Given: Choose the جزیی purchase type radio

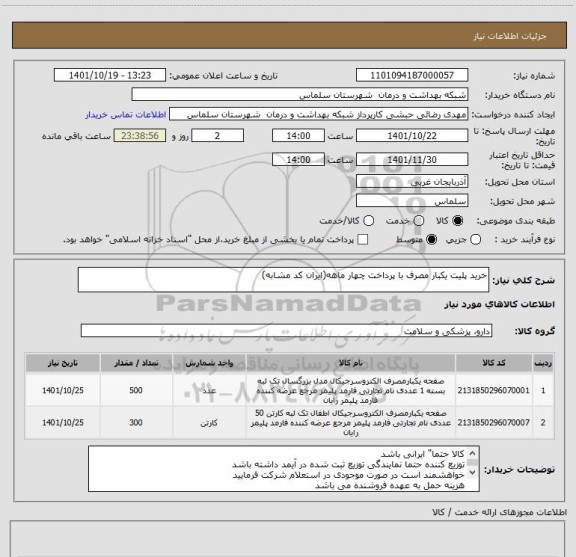Looking at the screenshot, I should [476, 240].
